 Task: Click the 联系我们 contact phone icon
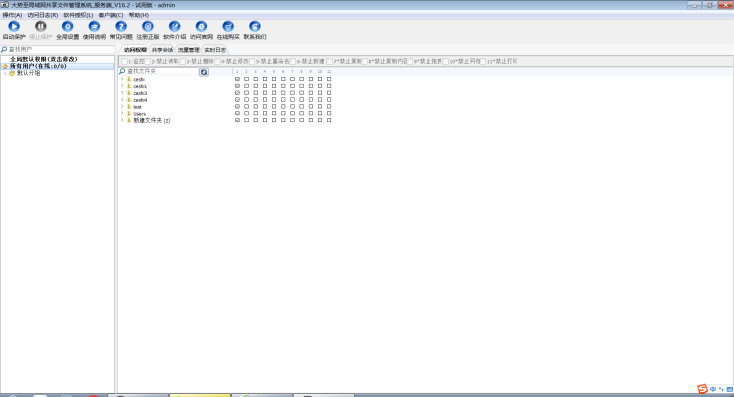click(255, 27)
